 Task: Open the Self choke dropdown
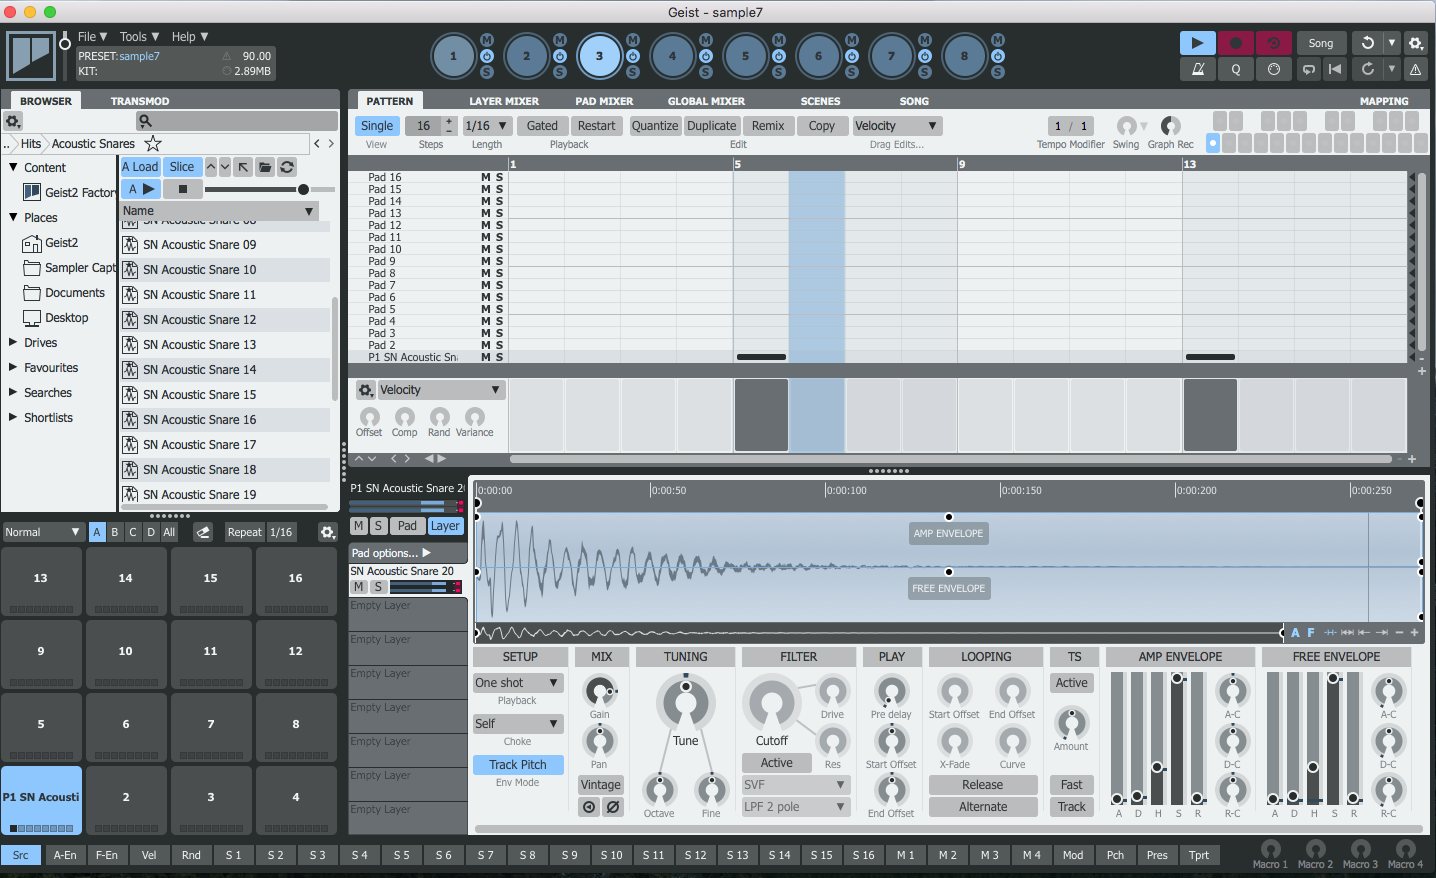coord(518,724)
